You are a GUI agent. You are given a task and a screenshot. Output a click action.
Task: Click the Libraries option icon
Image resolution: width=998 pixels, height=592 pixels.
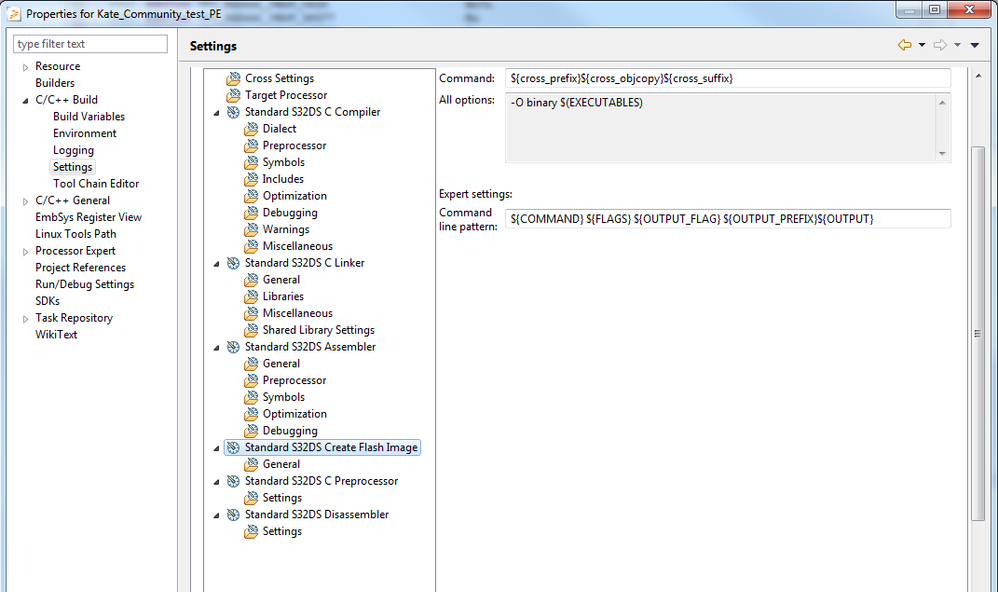[251, 297]
